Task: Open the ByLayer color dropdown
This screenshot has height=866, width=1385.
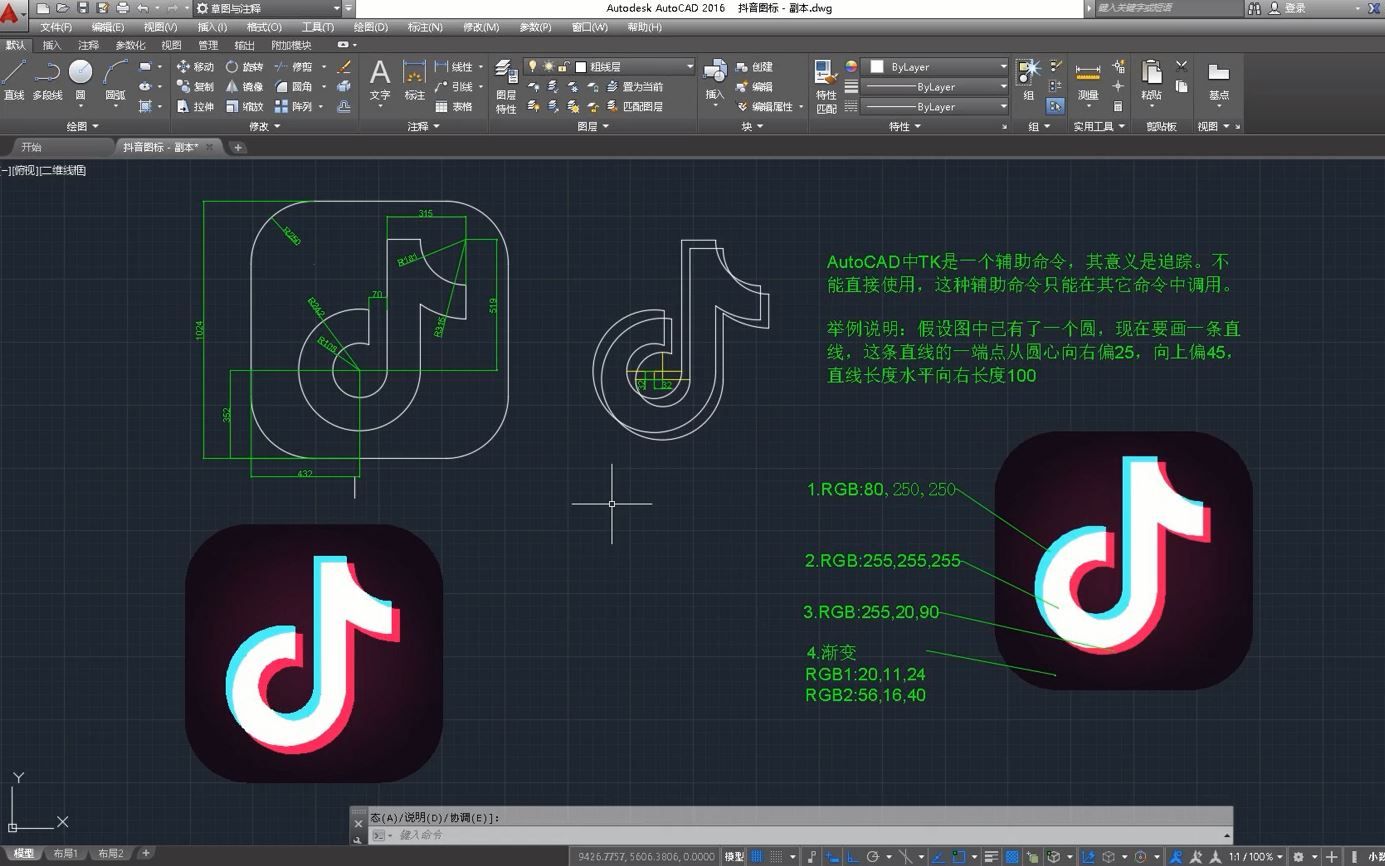Action: tap(936, 67)
